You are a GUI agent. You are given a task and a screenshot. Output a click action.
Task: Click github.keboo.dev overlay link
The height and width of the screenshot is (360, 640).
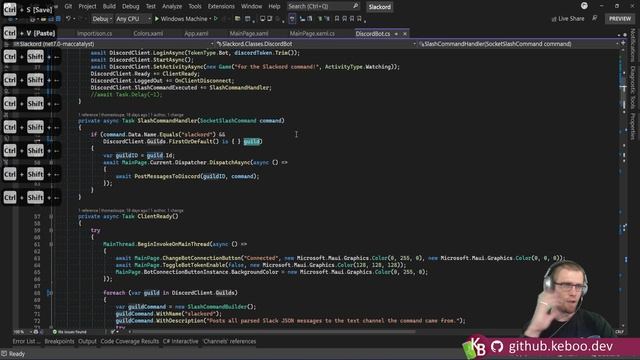[x=560, y=346]
